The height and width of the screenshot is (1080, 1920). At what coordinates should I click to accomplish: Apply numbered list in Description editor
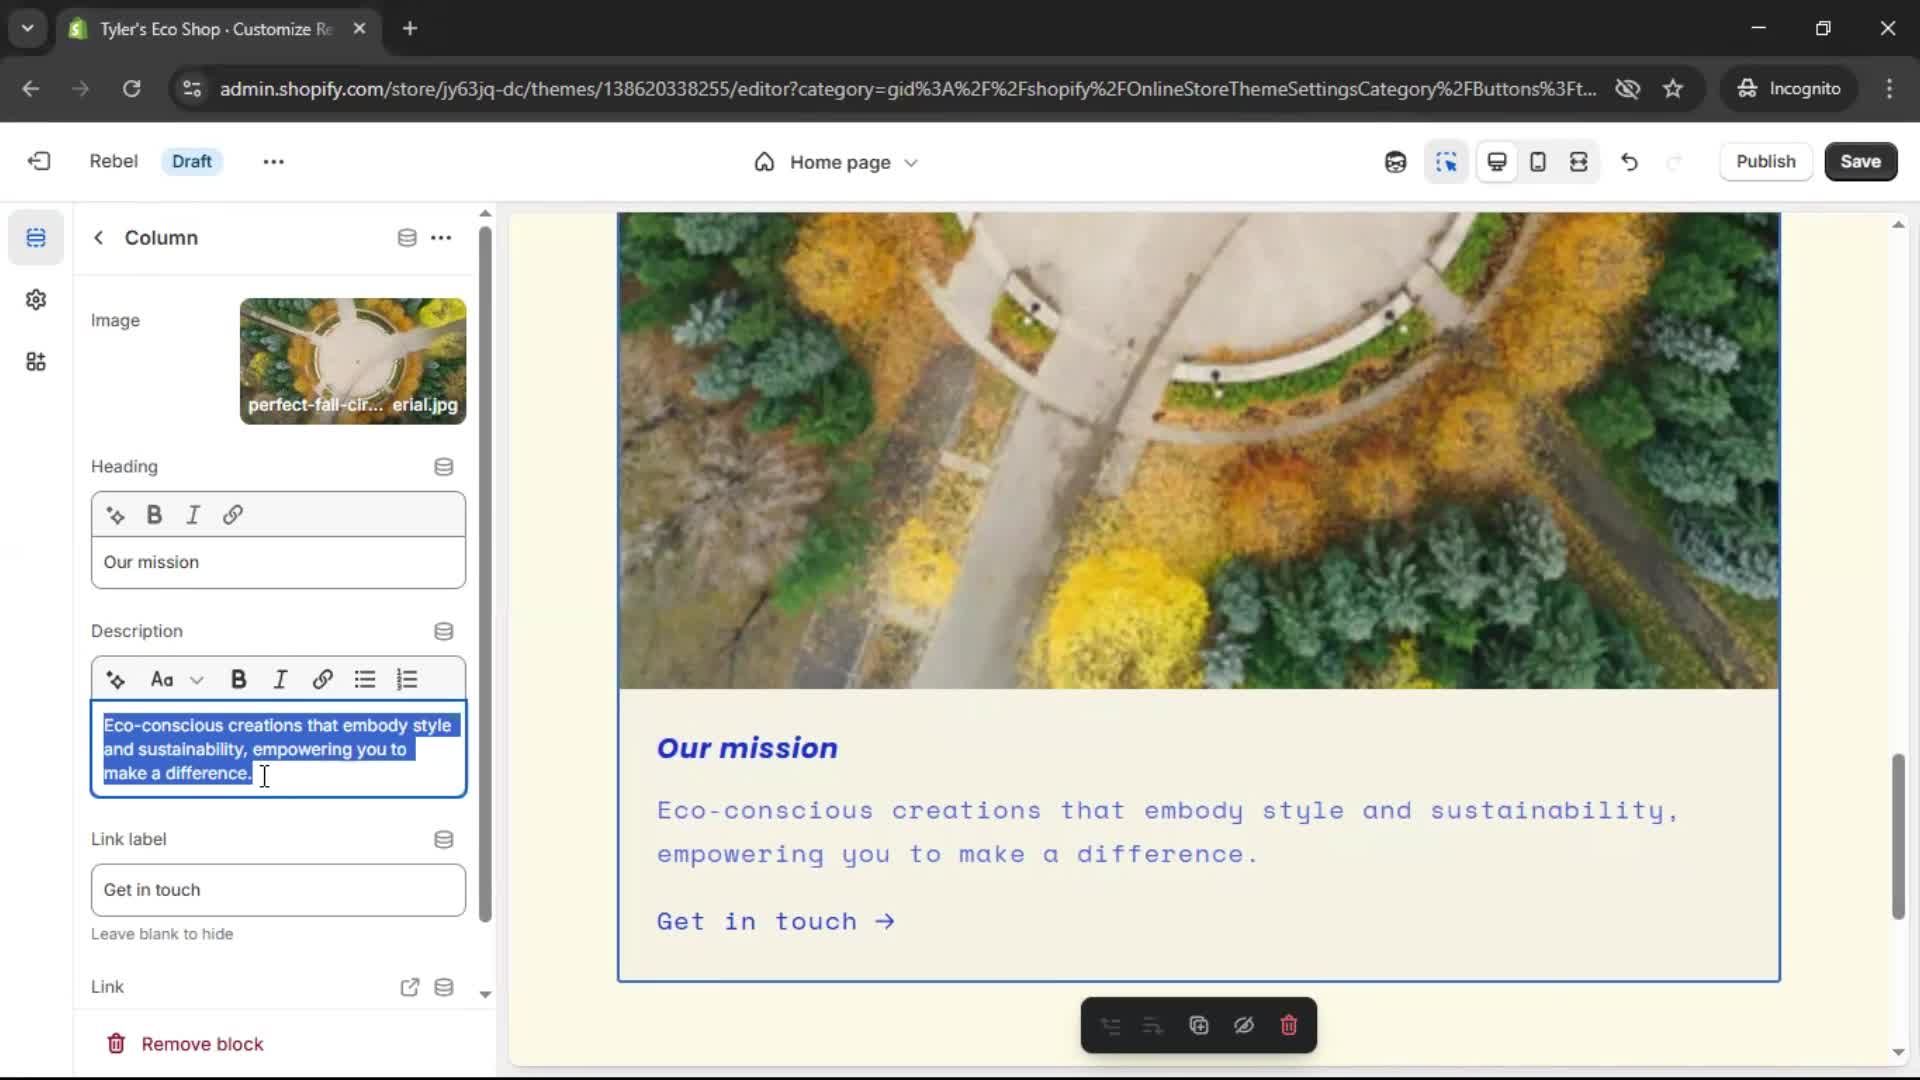[x=407, y=680]
